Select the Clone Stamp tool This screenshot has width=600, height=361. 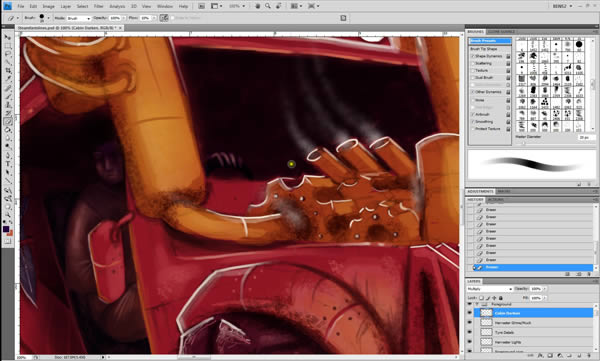tap(8, 105)
